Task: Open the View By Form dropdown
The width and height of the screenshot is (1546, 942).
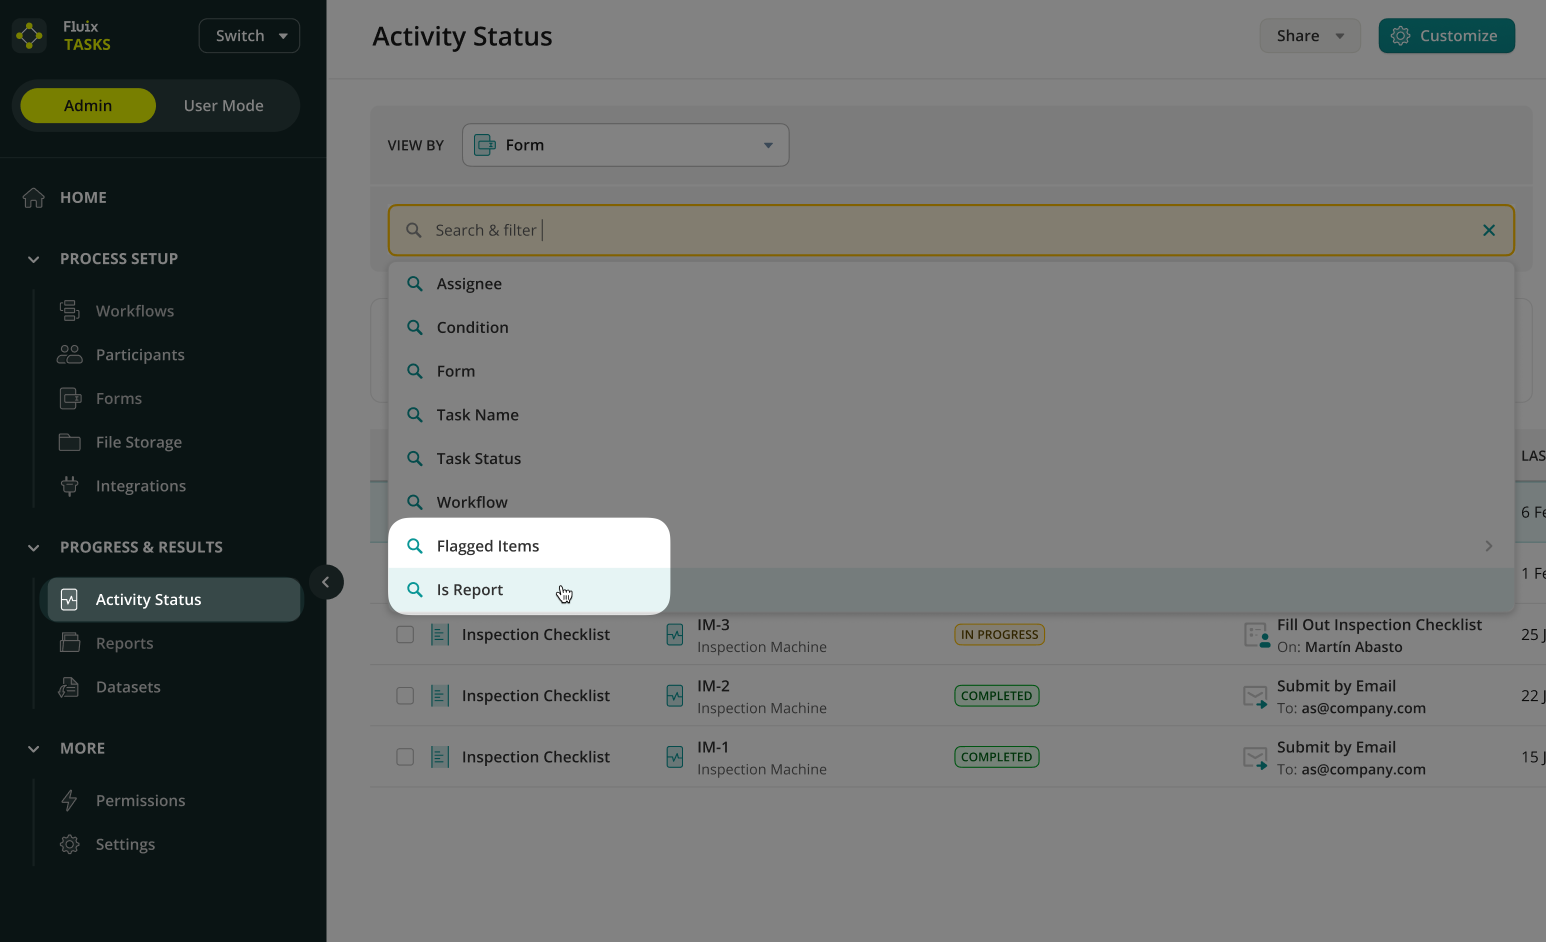Action: (x=625, y=145)
